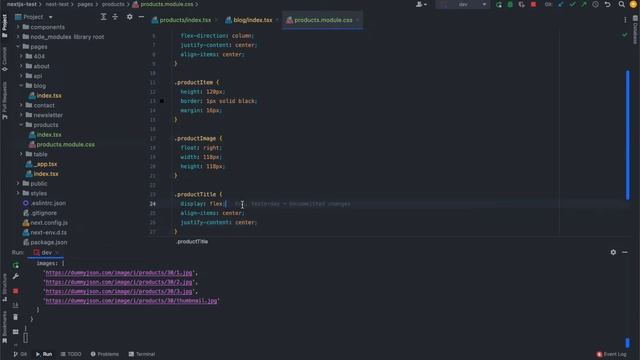Open the Terminal tool window
This screenshot has width=640, height=360.
(x=142, y=354)
